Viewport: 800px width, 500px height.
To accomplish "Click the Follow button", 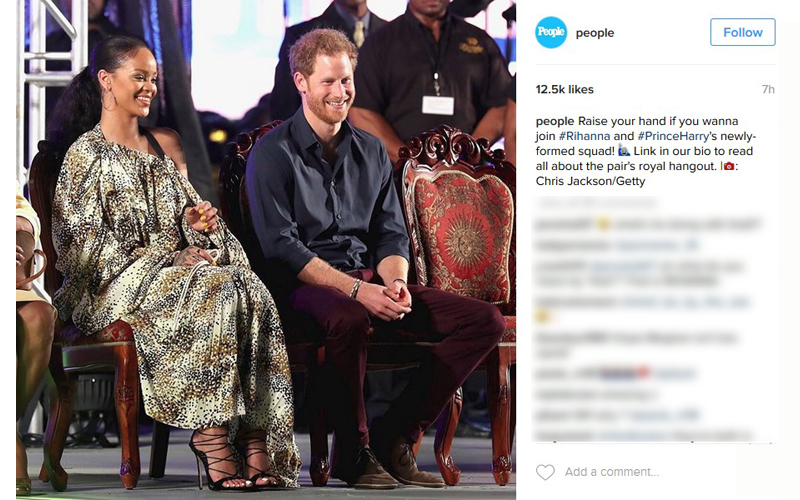I will [x=742, y=32].
